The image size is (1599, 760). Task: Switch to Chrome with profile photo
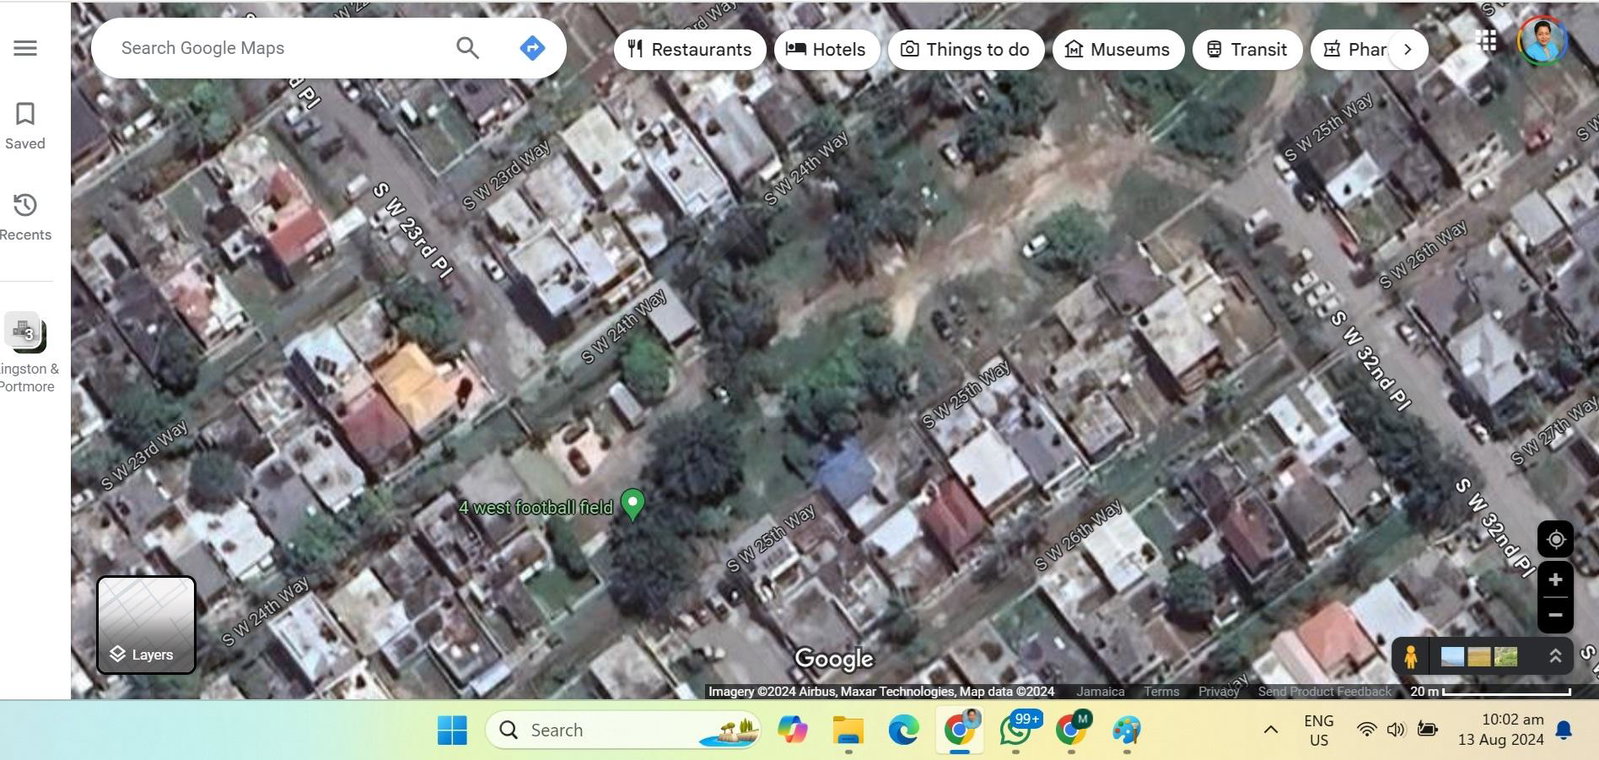click(x=960, y=730)
